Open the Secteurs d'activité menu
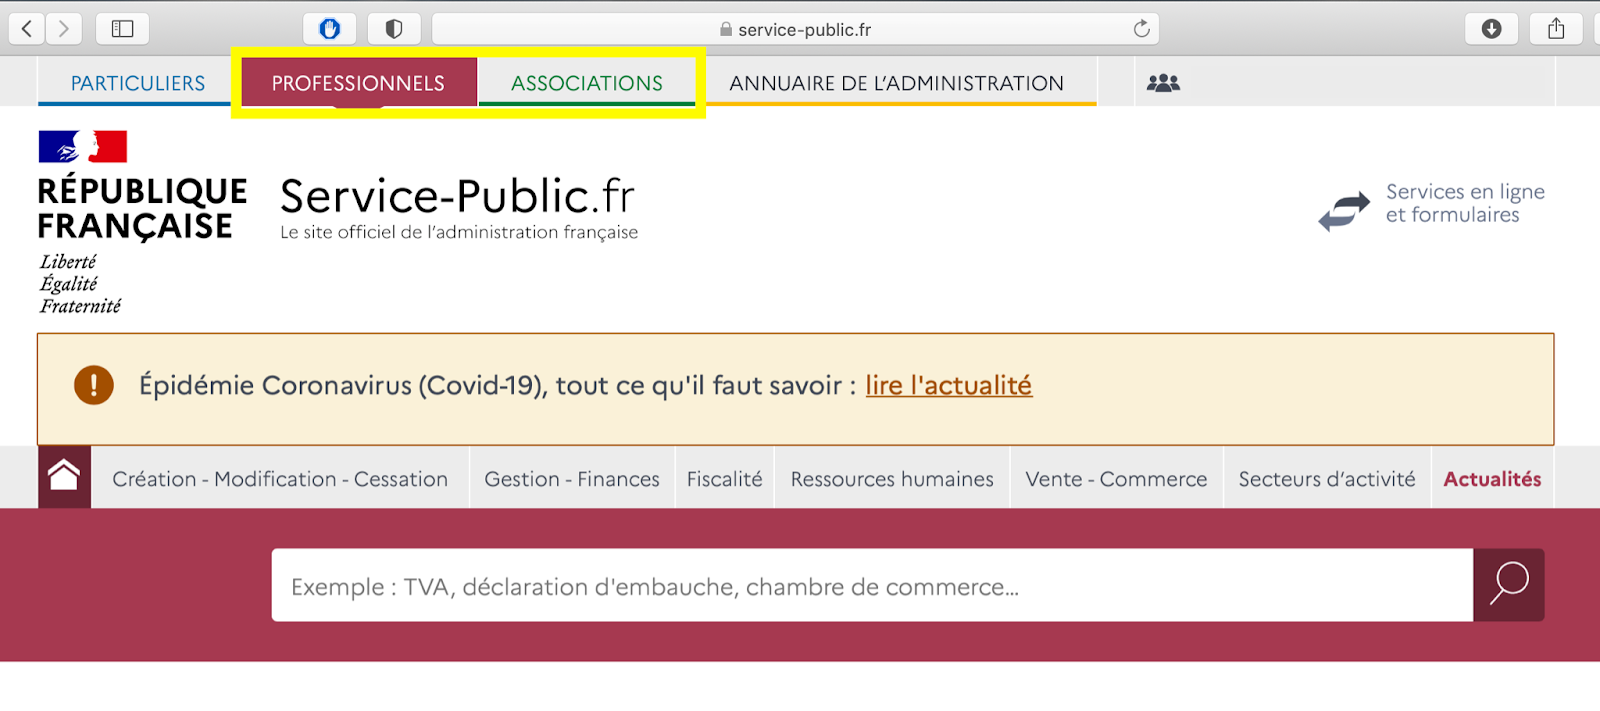Image resolution: width=1600 pixels, height=711 pixels. pos(1327,479)
